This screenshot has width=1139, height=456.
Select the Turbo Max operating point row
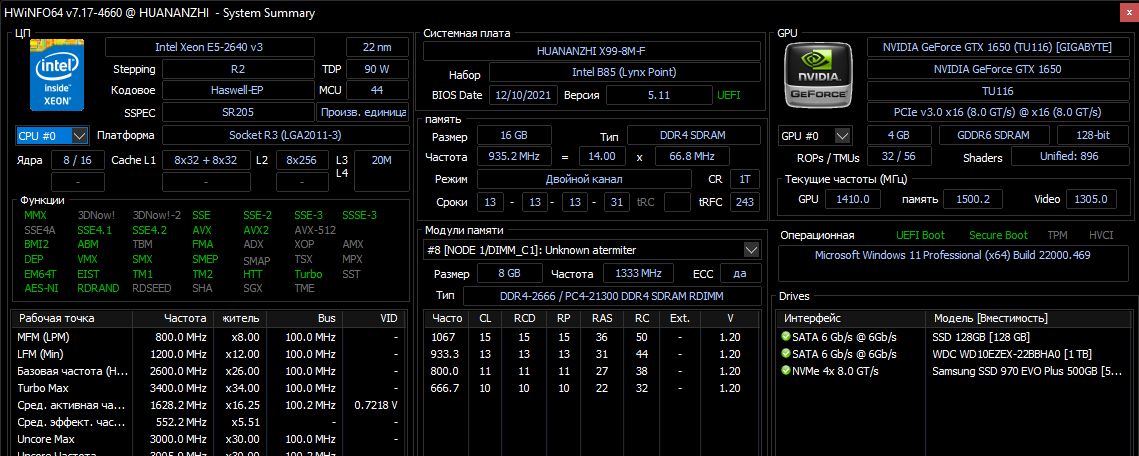click(x=209, y=388)
